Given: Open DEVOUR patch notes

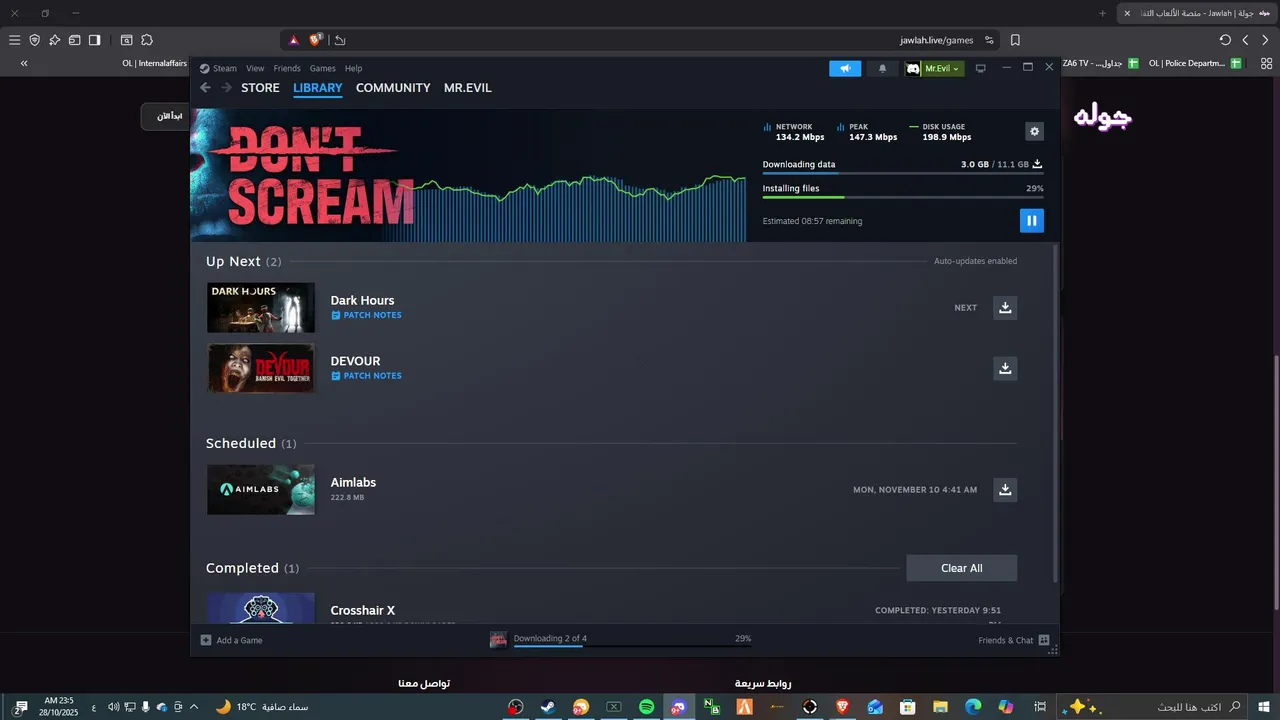Looking at the screenshot, I should [x=366, y=376].
